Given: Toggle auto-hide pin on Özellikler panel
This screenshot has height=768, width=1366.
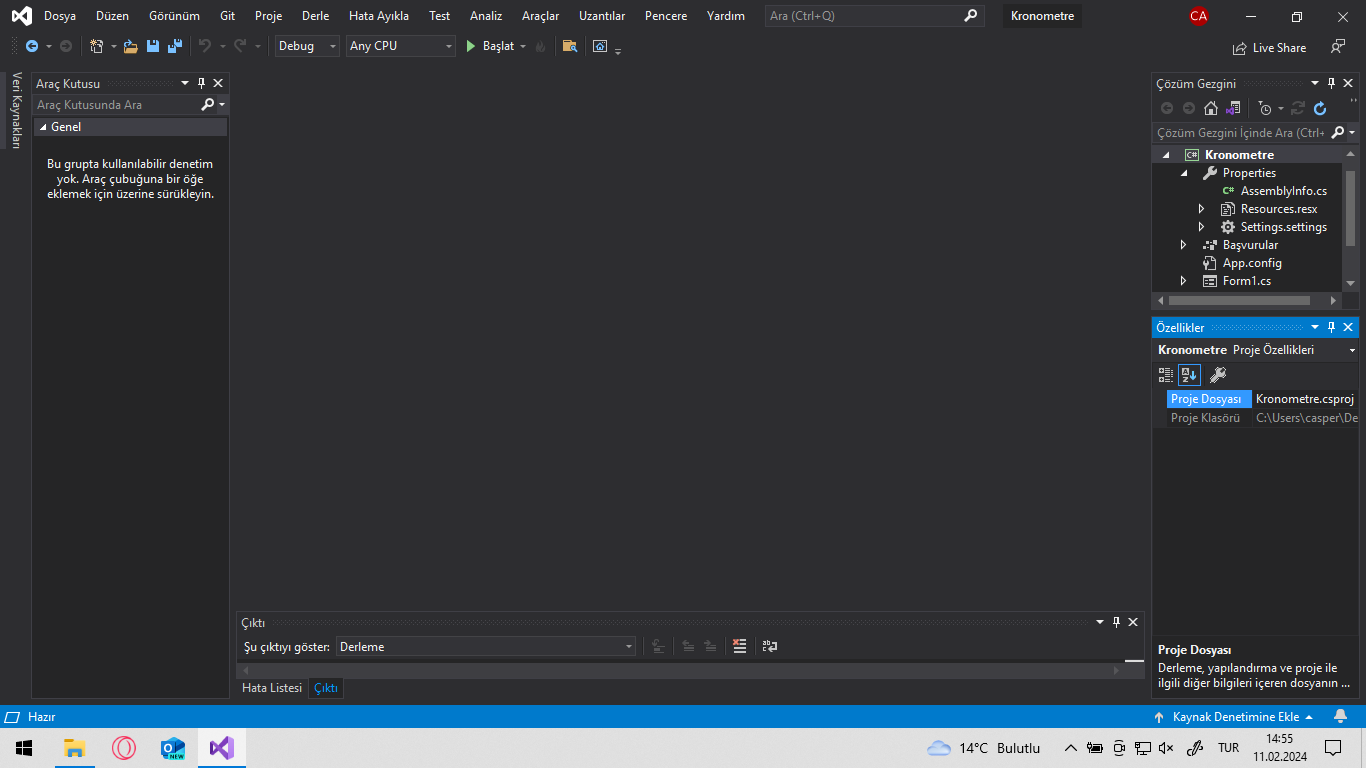Looking at the screenshot, I should coord(1331,327).
